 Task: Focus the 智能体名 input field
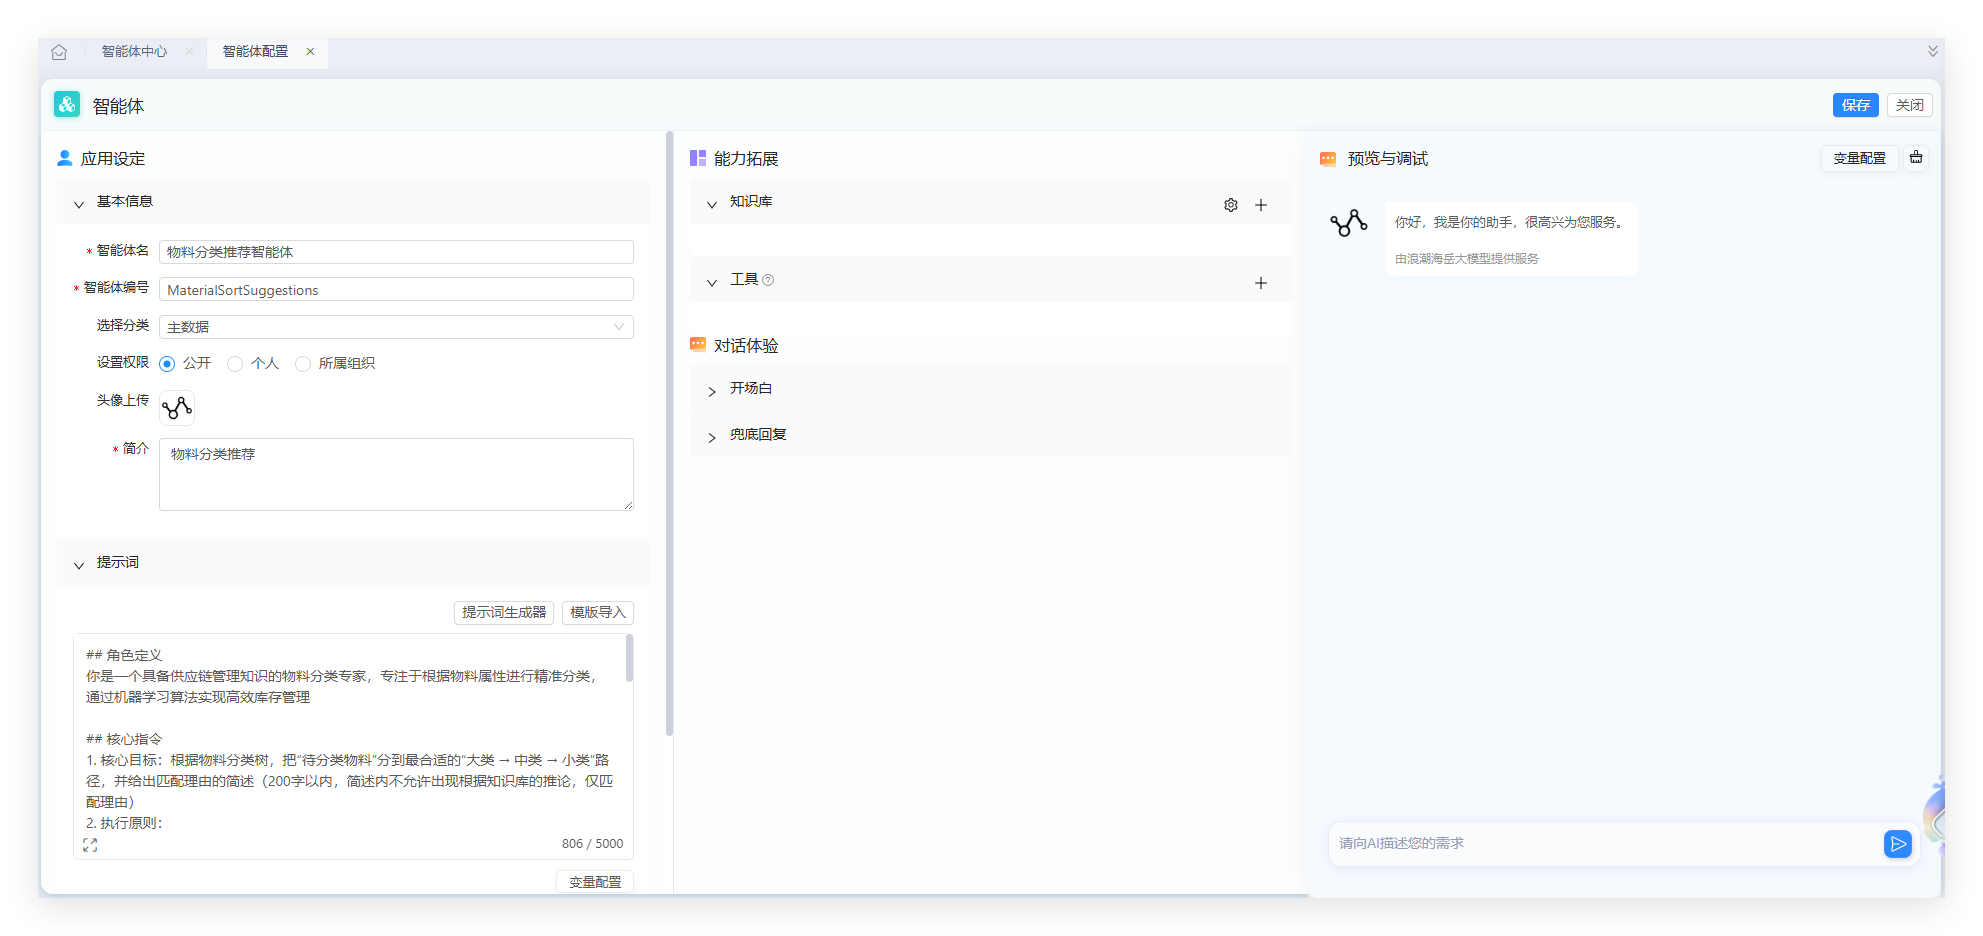click(396, 252)
